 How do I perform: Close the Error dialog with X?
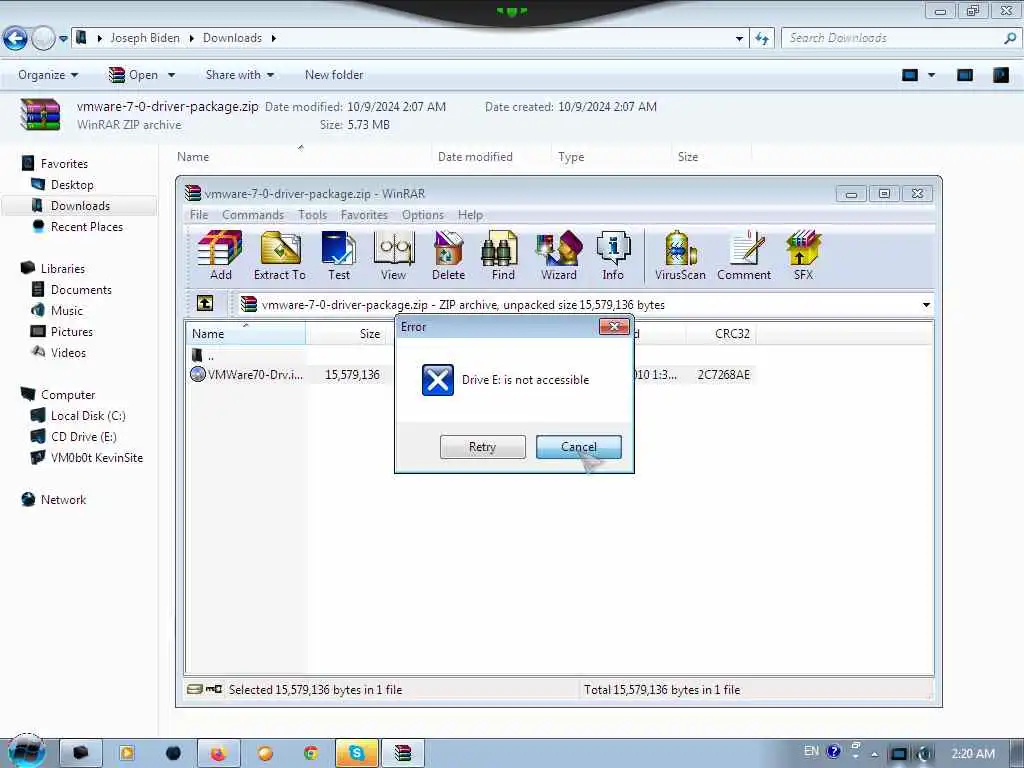coord(614,327)
